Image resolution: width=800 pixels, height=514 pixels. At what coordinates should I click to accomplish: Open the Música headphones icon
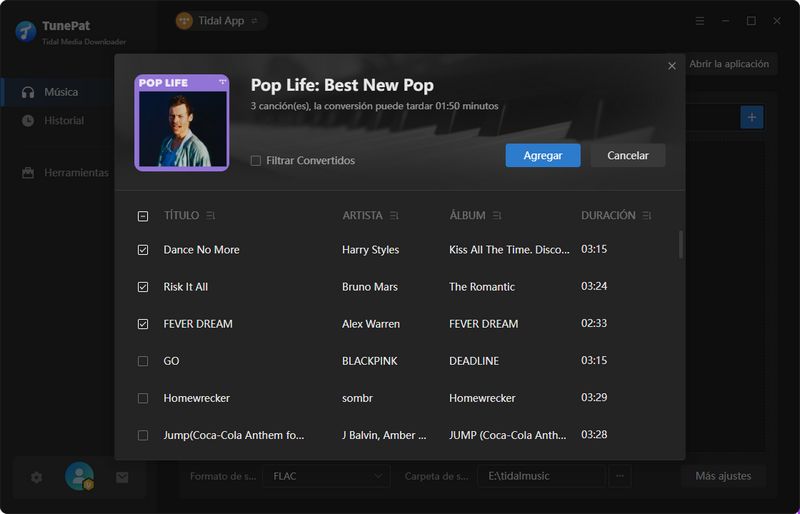(x=28, y=92)
